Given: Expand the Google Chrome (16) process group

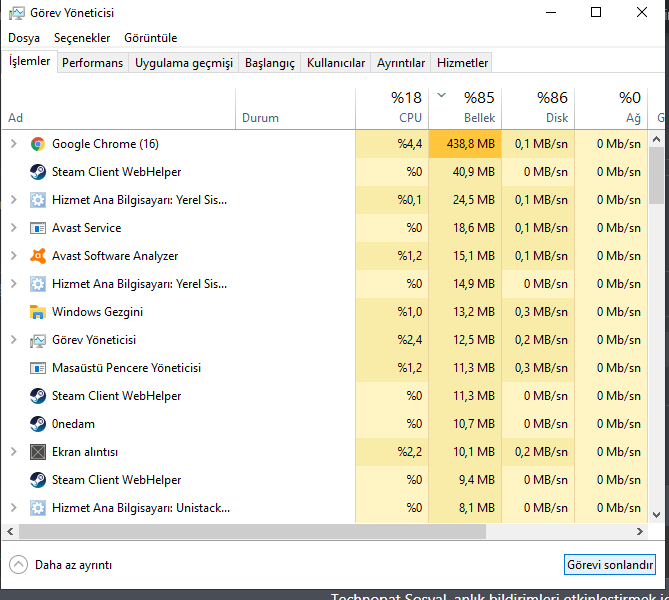Looking at the screenshot, I should (13, 144).
